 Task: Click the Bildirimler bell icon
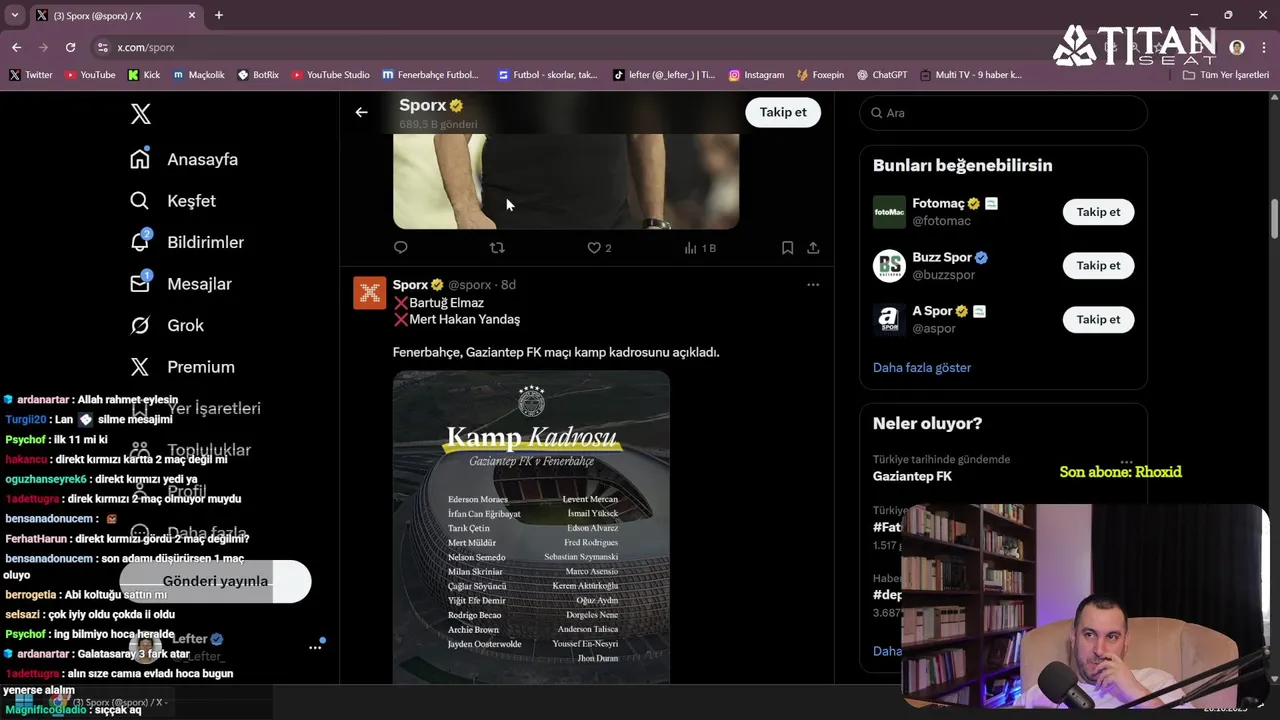tap(140, 242)
